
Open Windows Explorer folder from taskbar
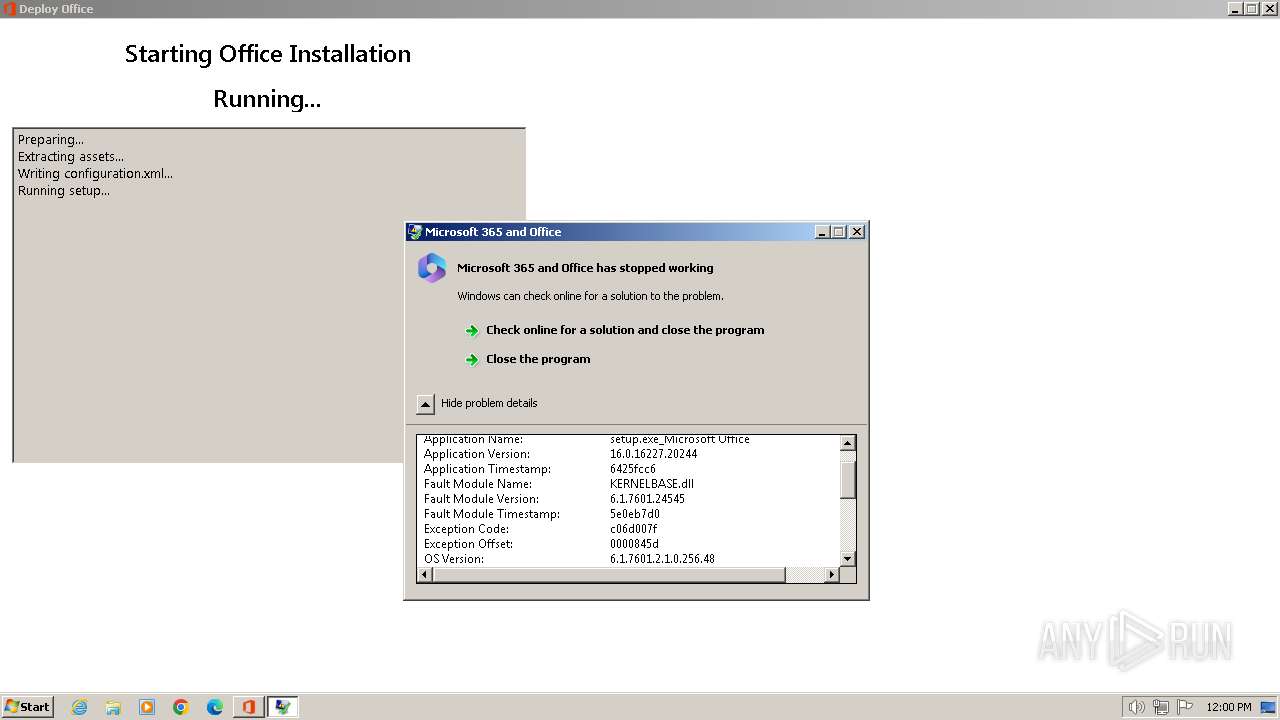coord(113,707)
